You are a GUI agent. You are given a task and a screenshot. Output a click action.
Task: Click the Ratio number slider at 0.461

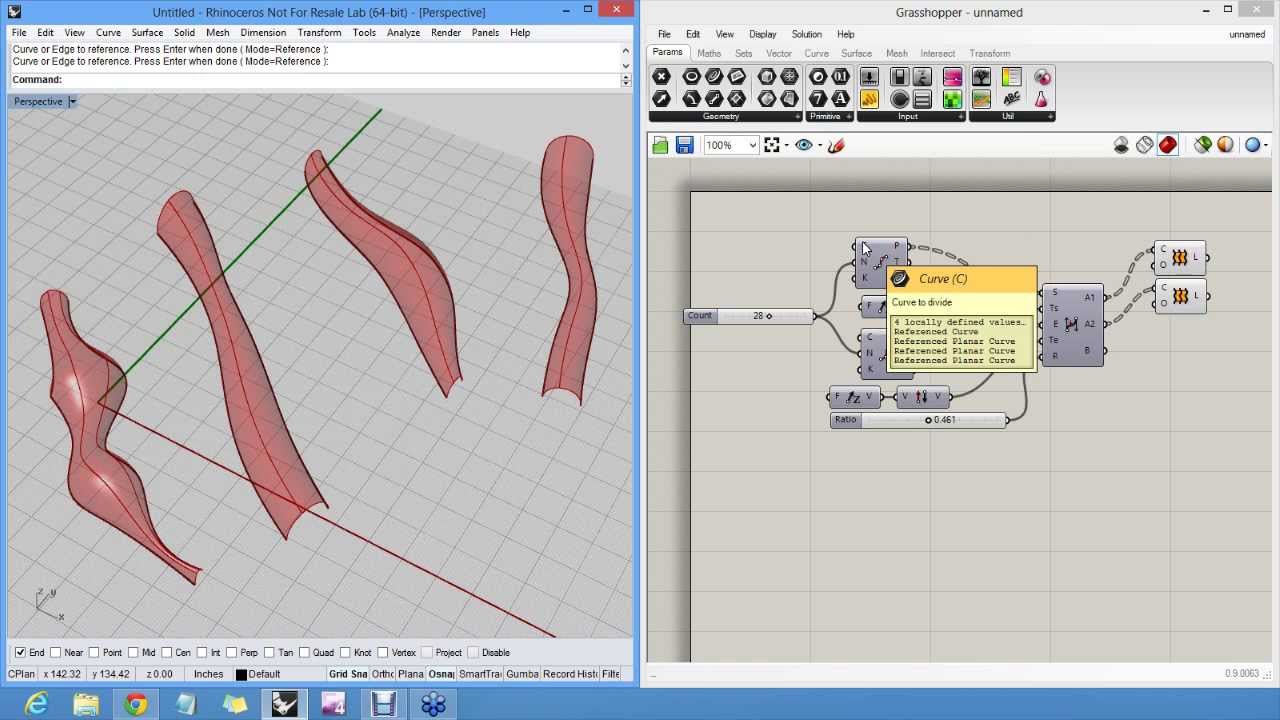pyautogui.click(x=919, y=420)
